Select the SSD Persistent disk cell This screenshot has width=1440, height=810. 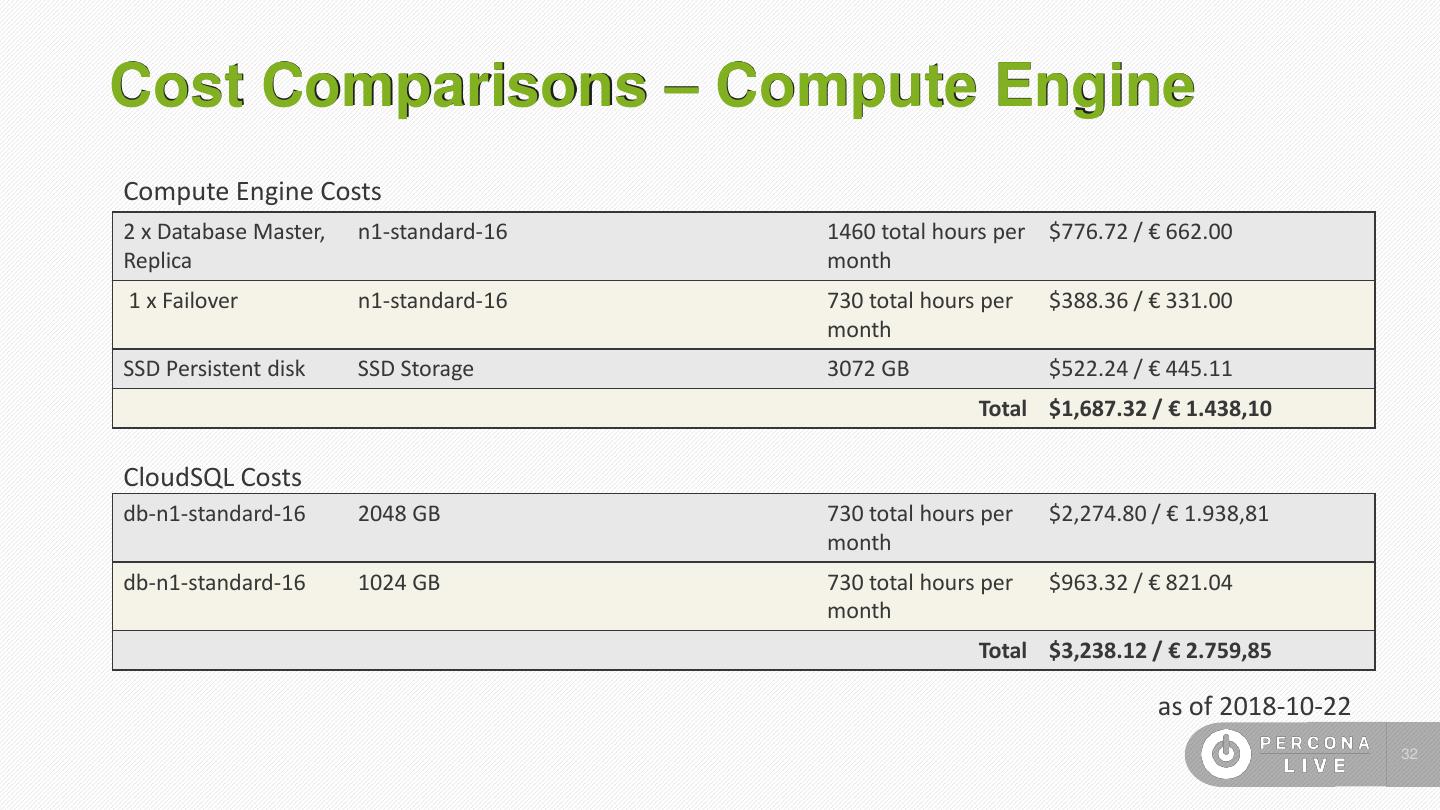[214, 369]
